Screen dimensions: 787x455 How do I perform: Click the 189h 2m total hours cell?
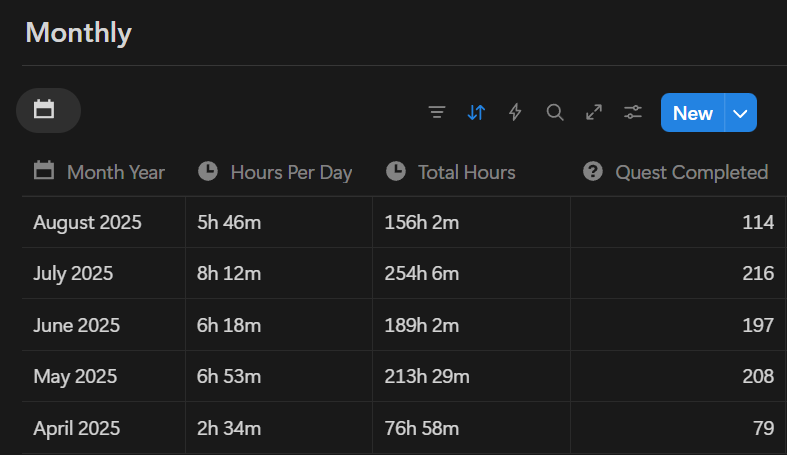click(x=421, y=326)
